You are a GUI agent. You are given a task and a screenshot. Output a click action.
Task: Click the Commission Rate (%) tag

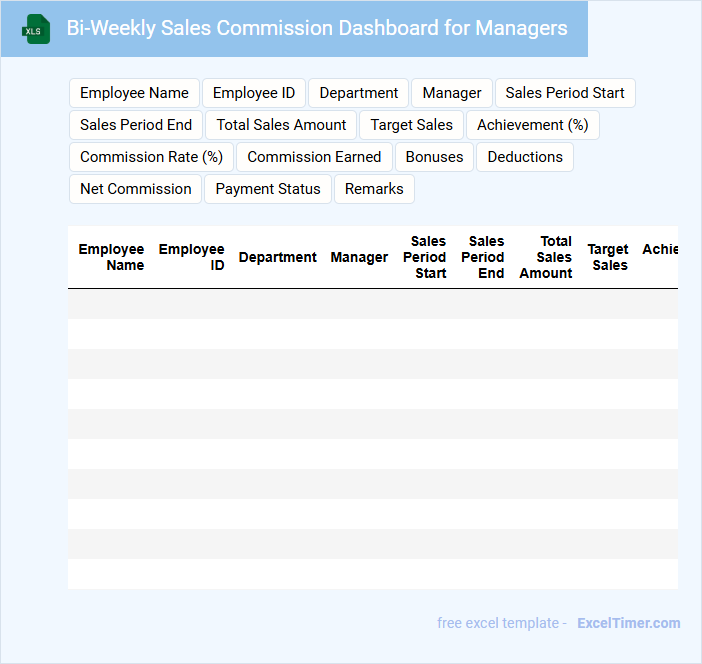tap(151, 157)
